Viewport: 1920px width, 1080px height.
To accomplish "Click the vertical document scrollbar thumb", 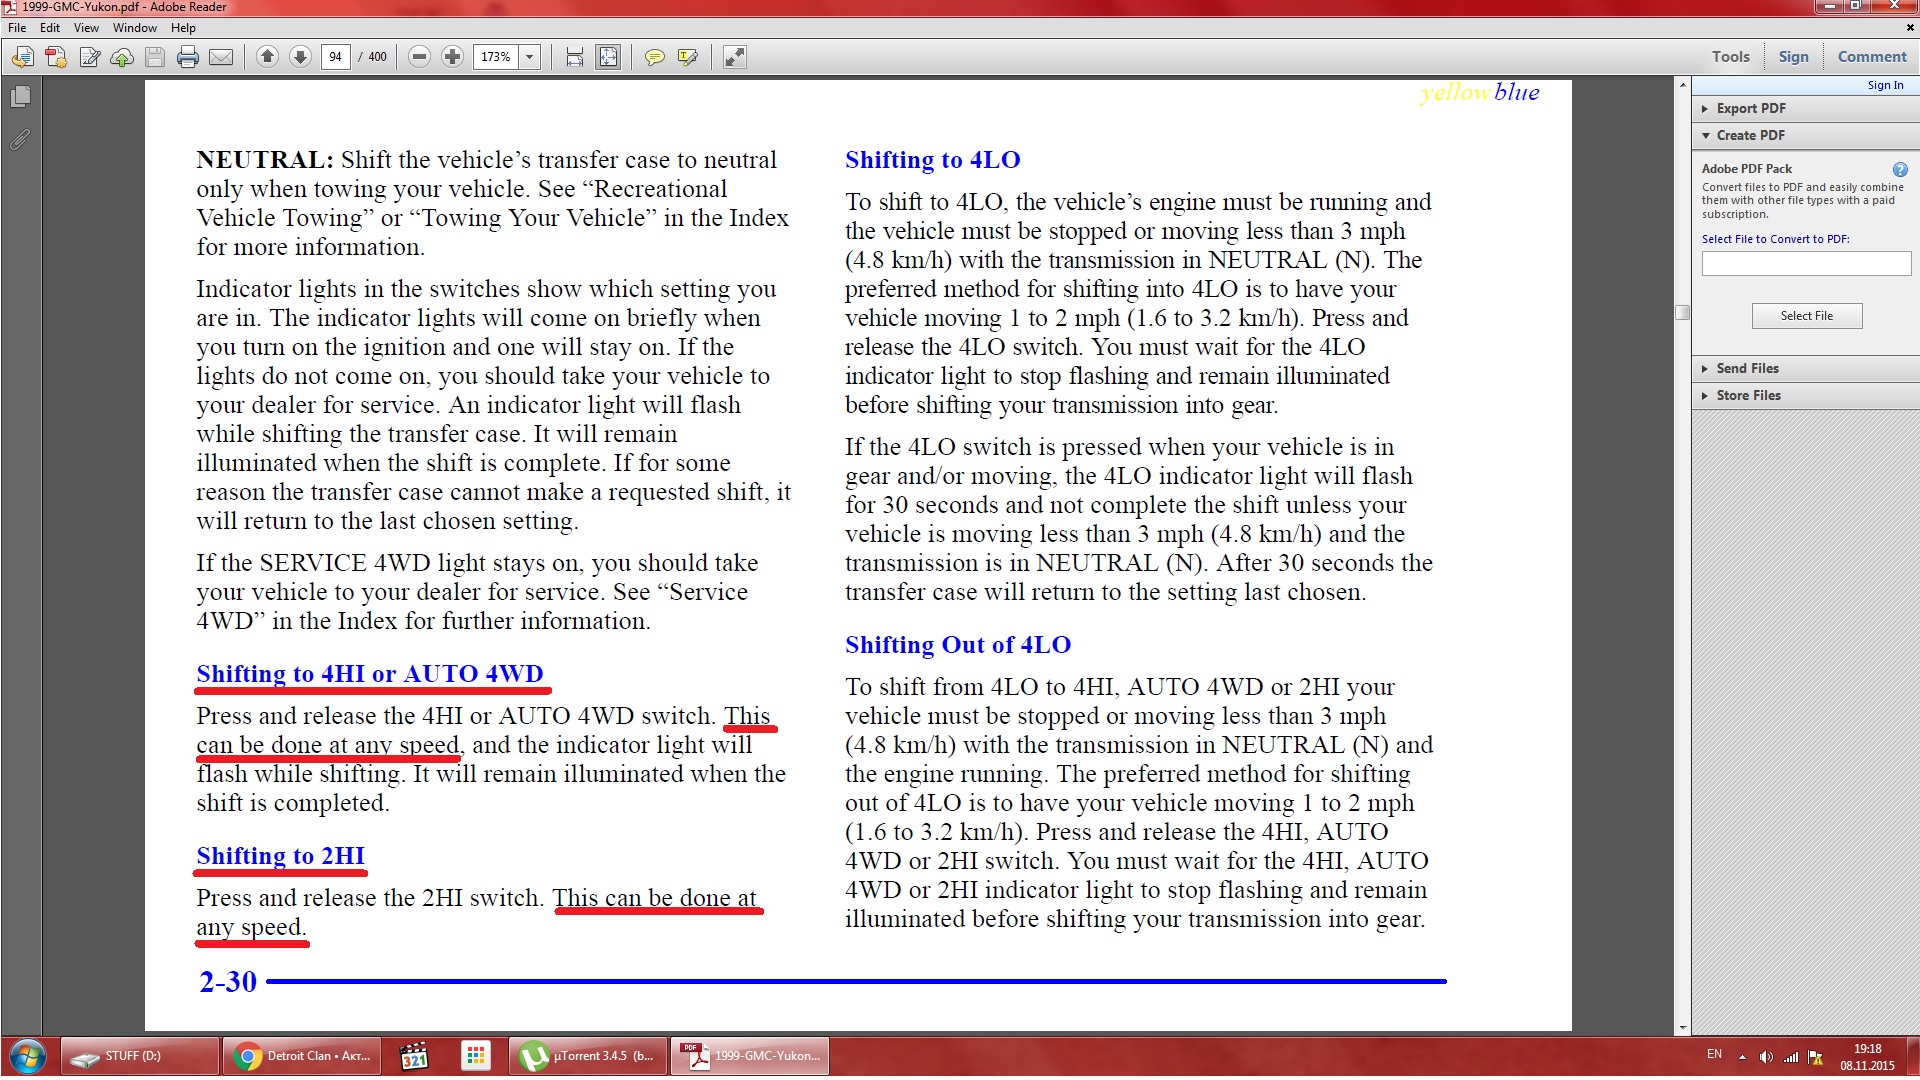I will 1683,312.
